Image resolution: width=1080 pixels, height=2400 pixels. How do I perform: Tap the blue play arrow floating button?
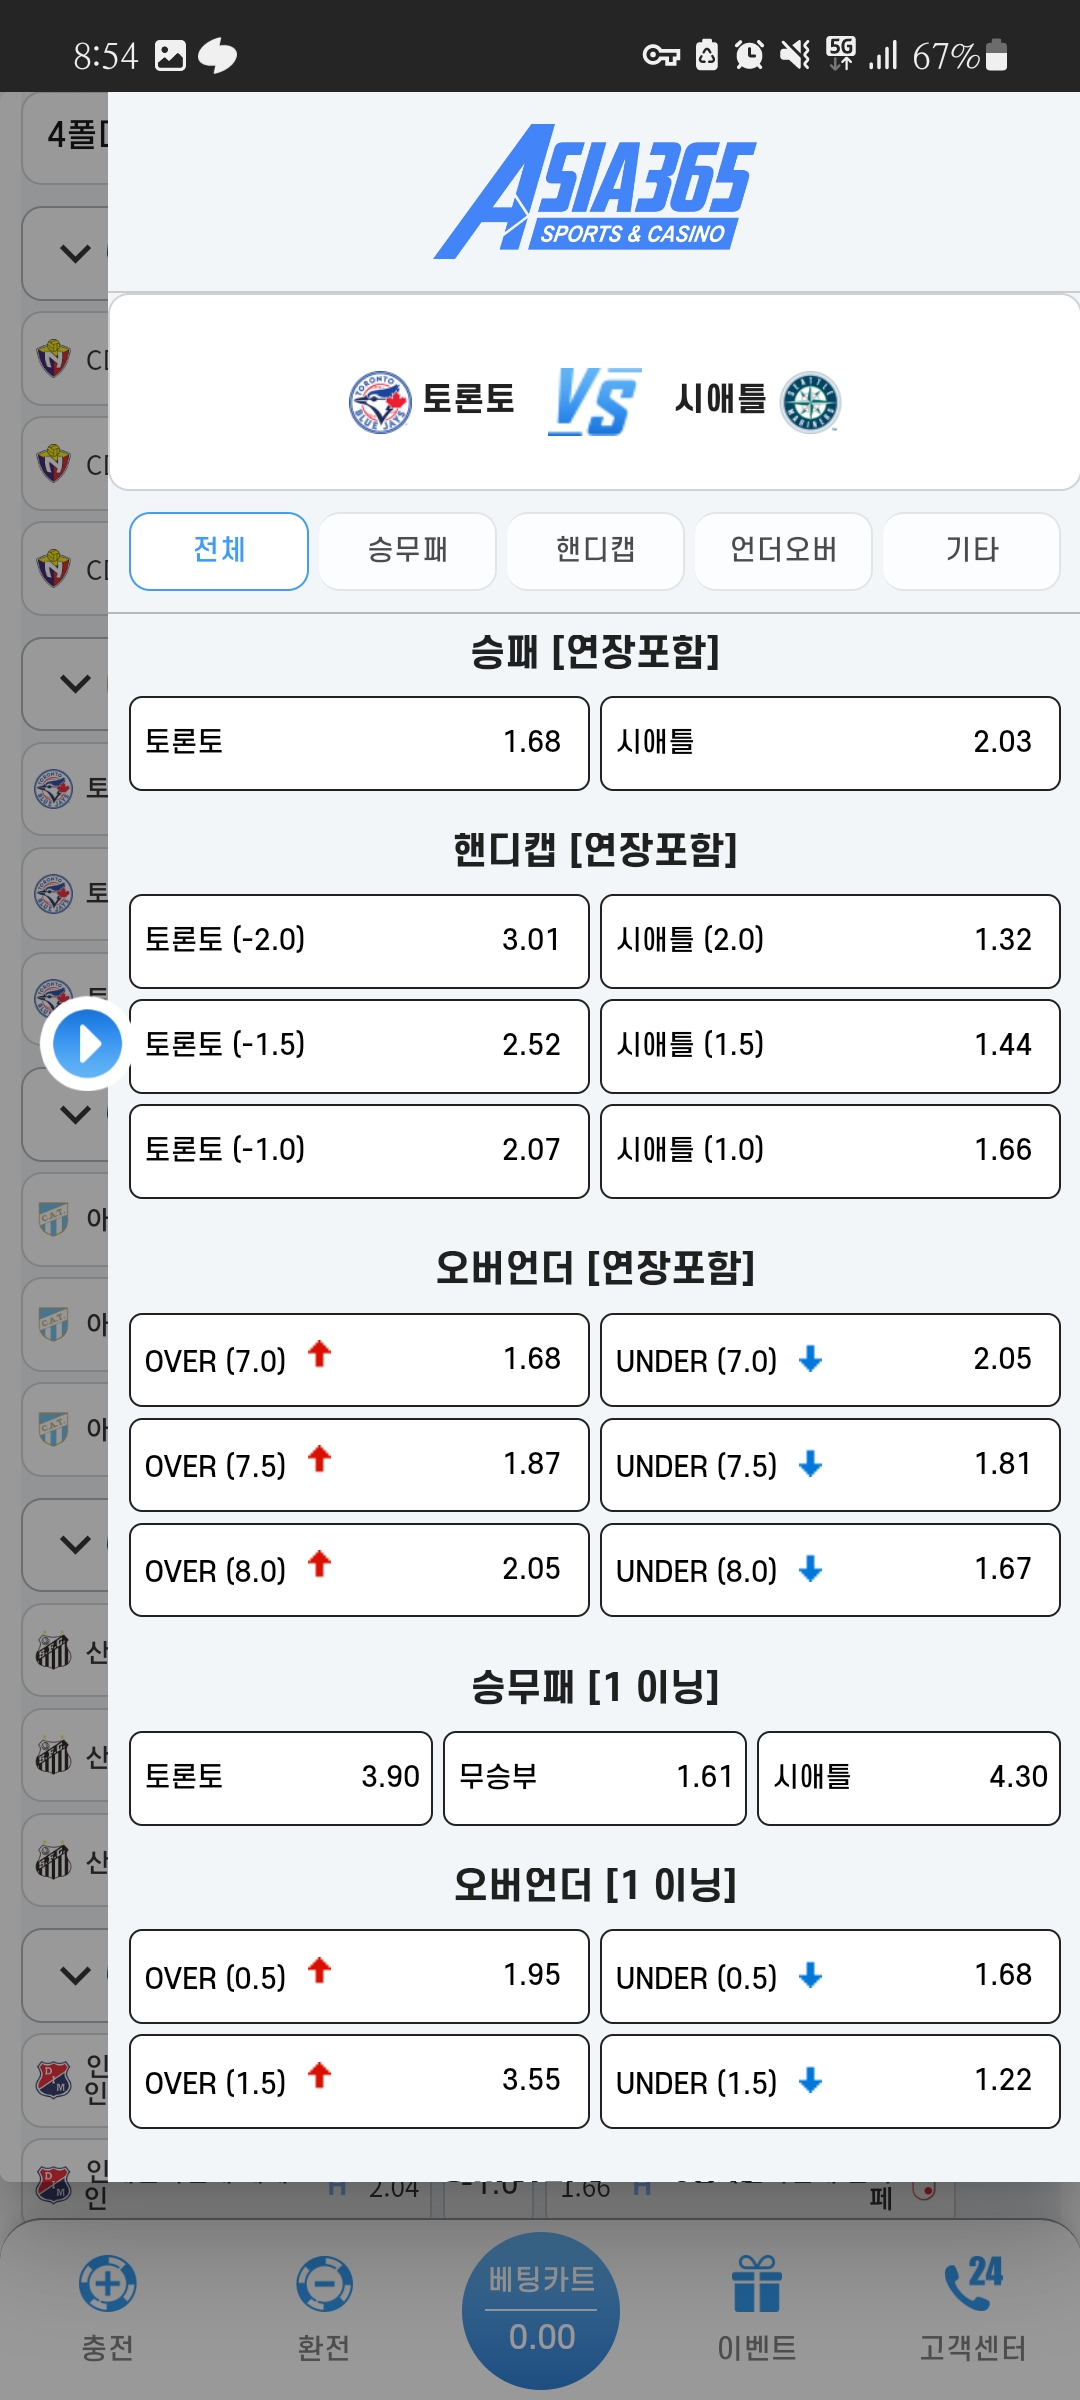point(87,1043)
